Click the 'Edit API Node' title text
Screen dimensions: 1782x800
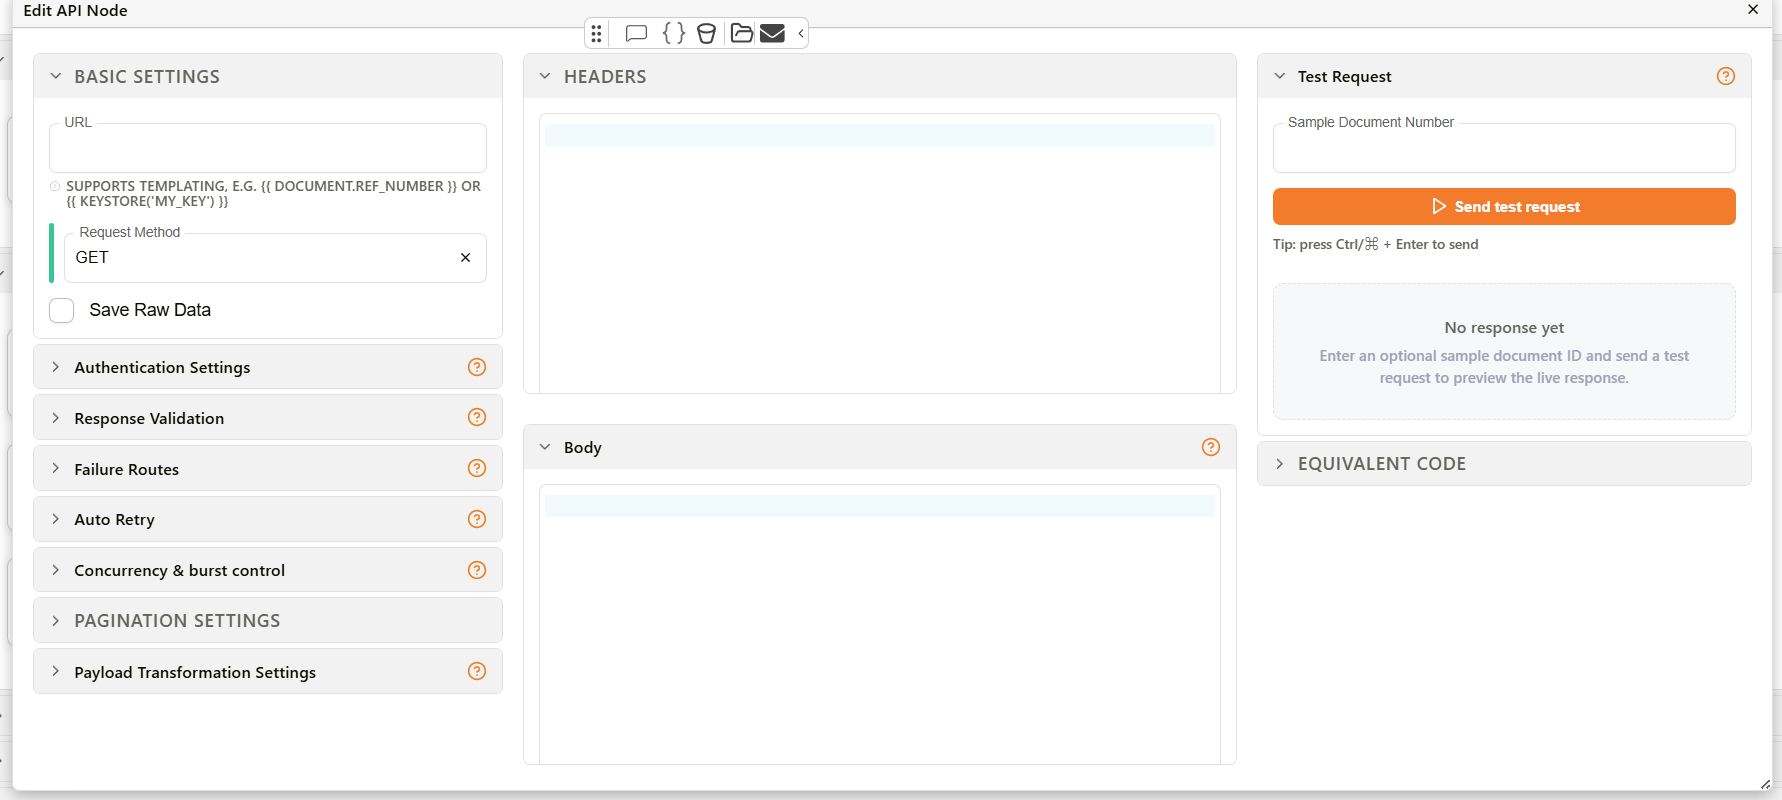tap(75, 10)
